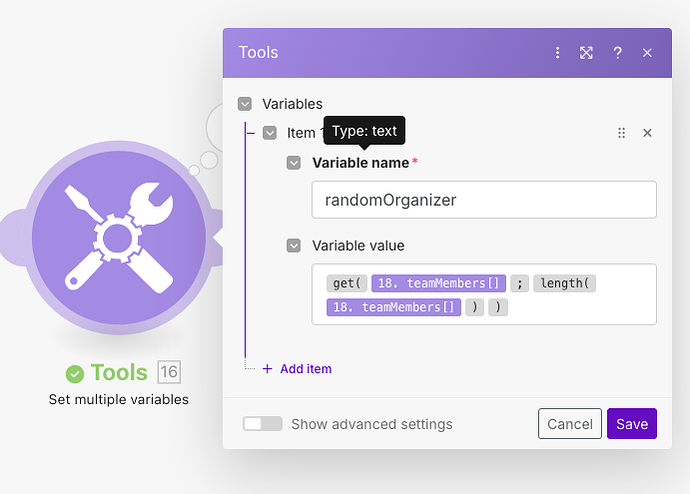This screenshot has width=690, height=494.
Task: Cancel the Tools dialog
Action: click(570, 424)
